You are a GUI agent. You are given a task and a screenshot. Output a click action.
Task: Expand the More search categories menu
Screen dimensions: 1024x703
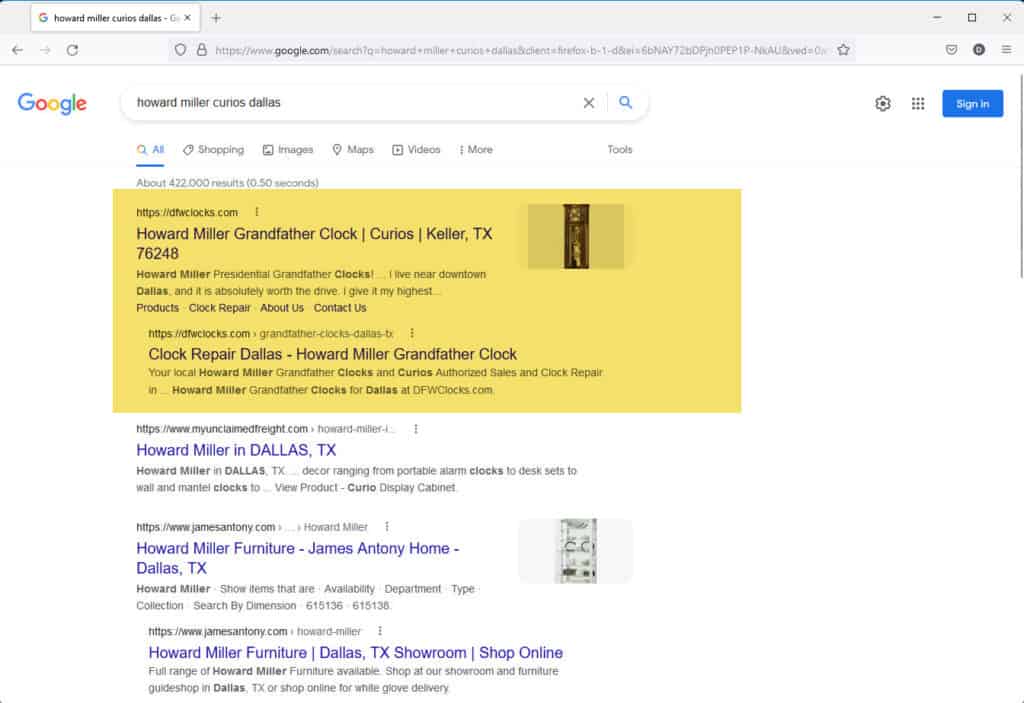point(476,150)
